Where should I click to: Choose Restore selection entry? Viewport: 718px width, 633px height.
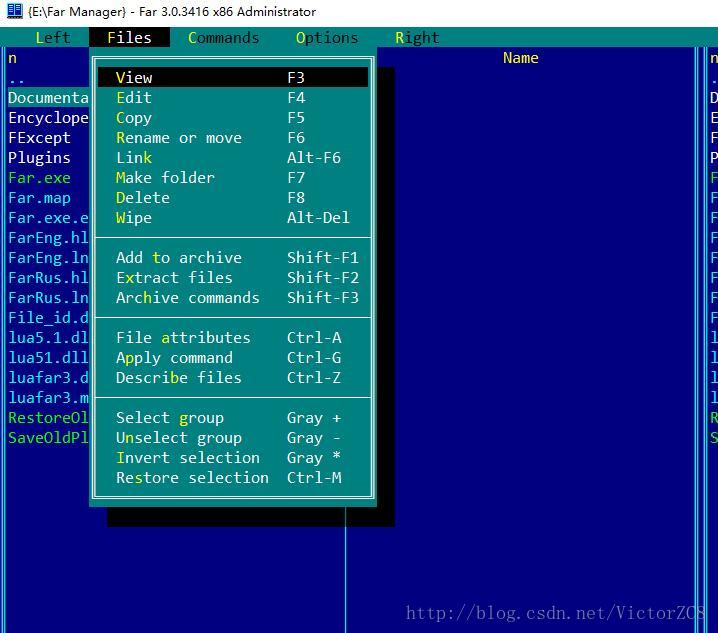tap(233, 478)
